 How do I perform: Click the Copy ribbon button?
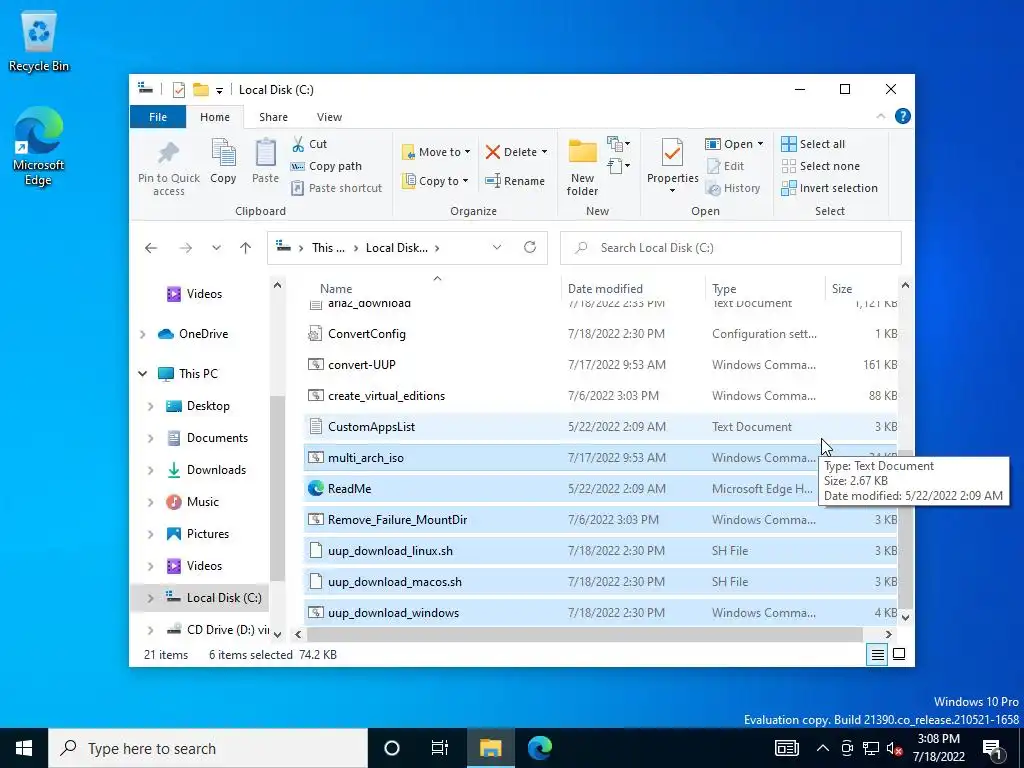point(223,161)
